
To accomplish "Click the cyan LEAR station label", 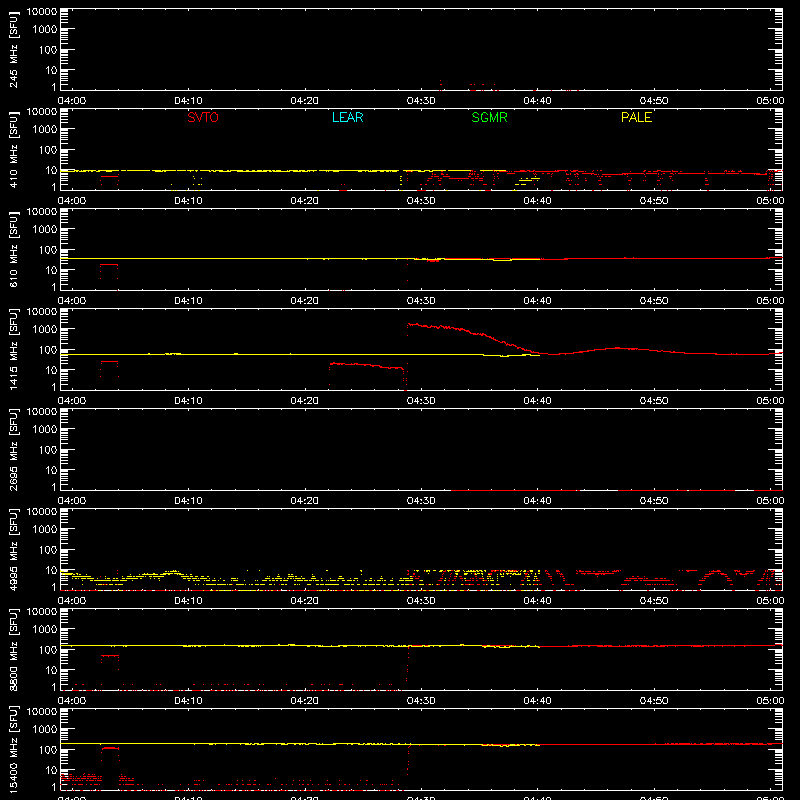I will click(347, 117).
